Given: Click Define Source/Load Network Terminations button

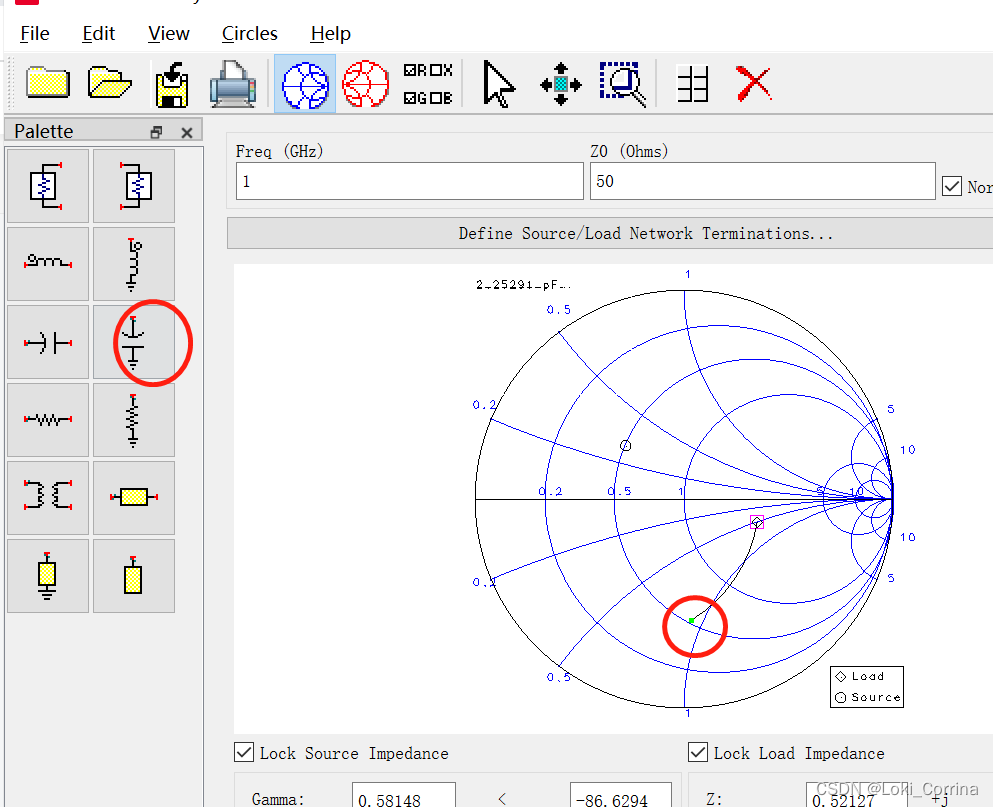Looking at the screenshot, I should [645, 234].
